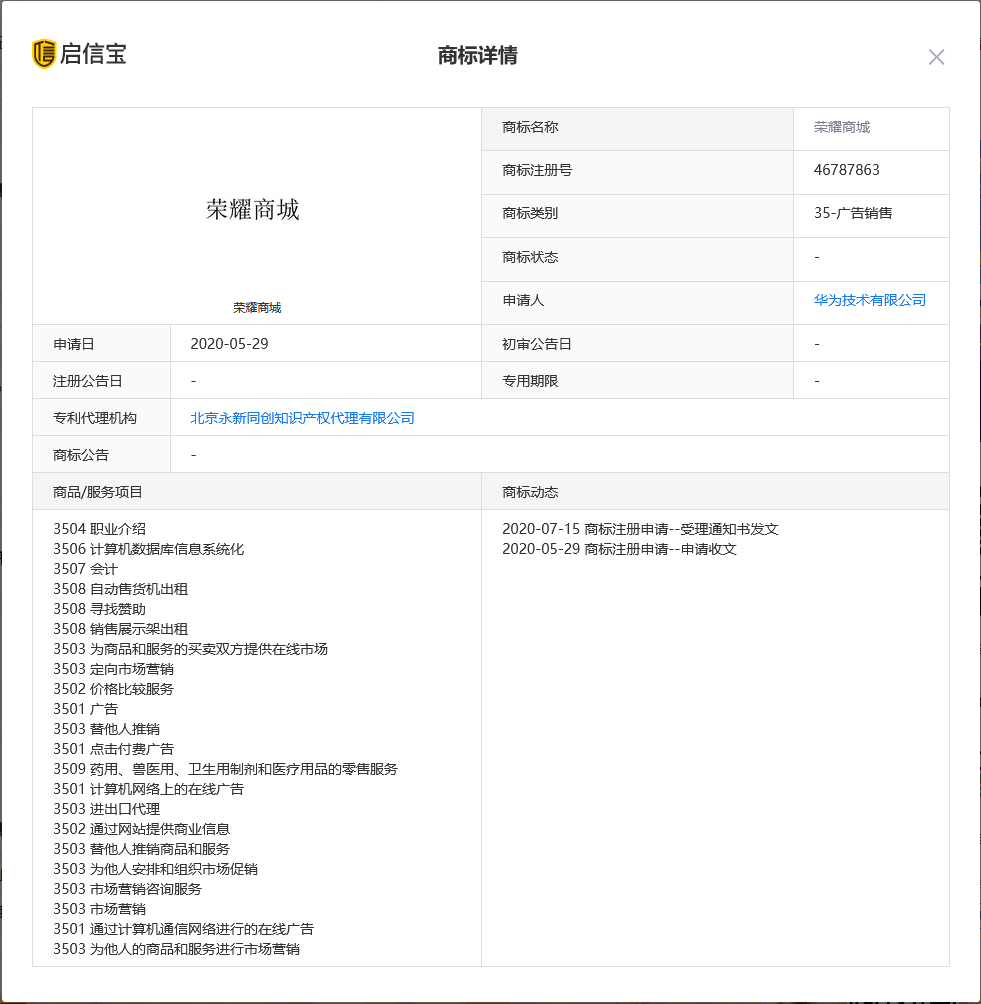Select item 3506 计算机数据库信息系统化

(x=149, y=549)
